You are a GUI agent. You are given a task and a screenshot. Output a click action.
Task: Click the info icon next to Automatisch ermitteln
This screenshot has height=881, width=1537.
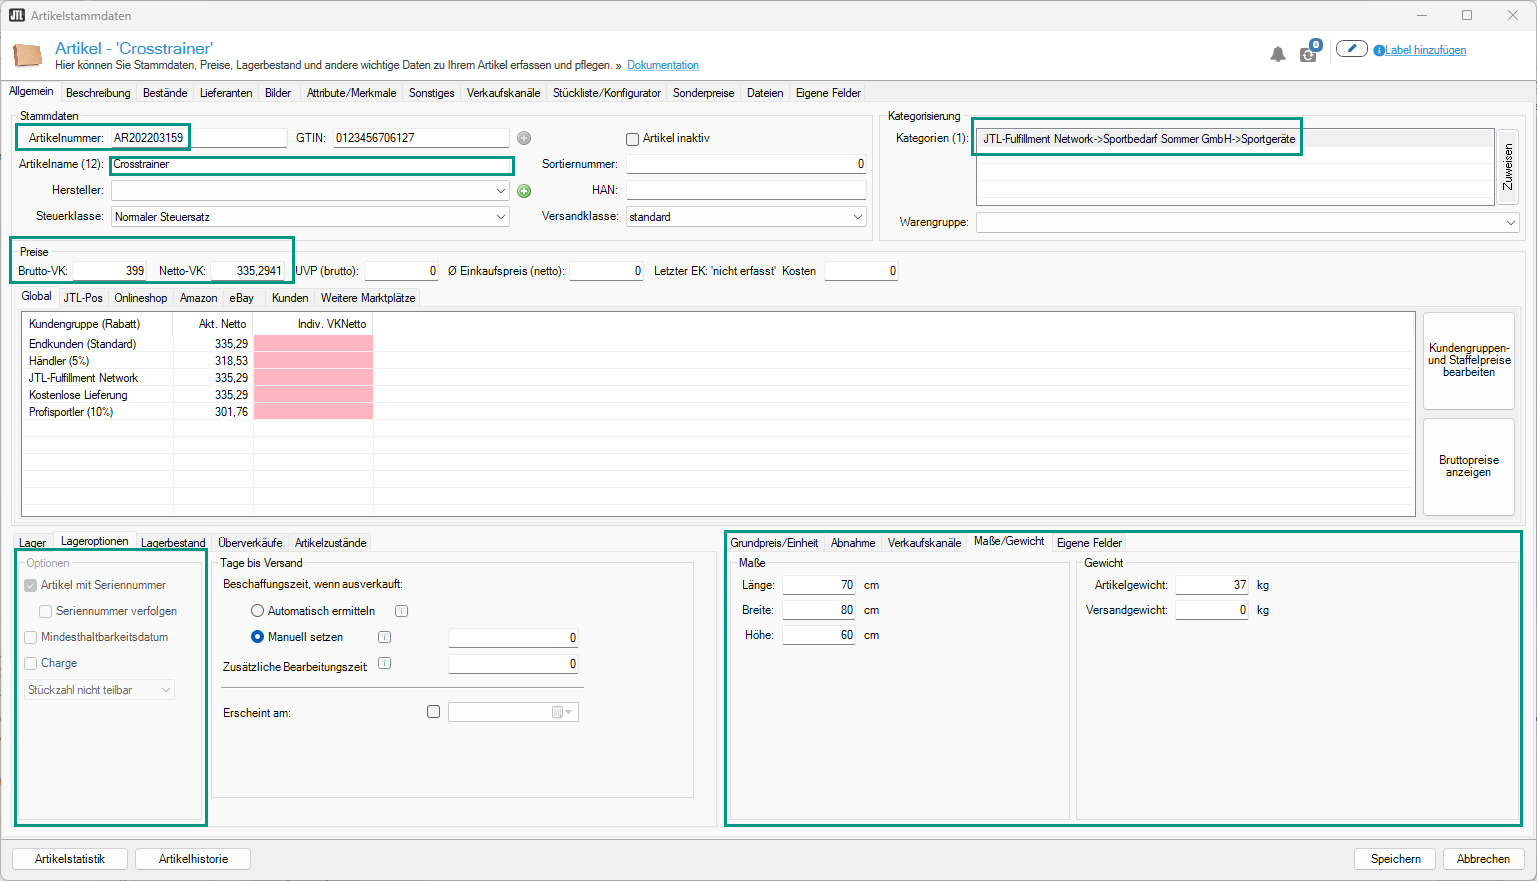tap(401, 611)
